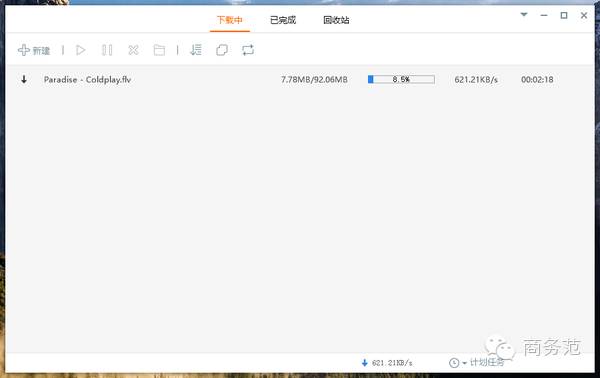Click the 621.21KB/s speed in task row
This screenshot has width=600, height=378.
point(476,80)
